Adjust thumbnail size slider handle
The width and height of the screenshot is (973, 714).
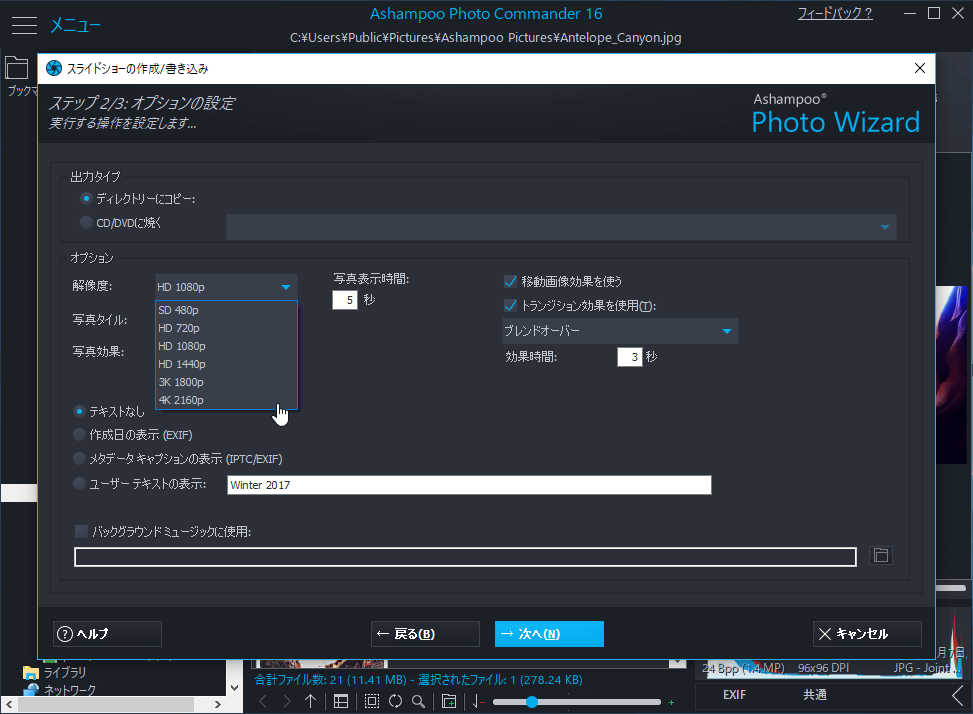click(x=531, y=702)
